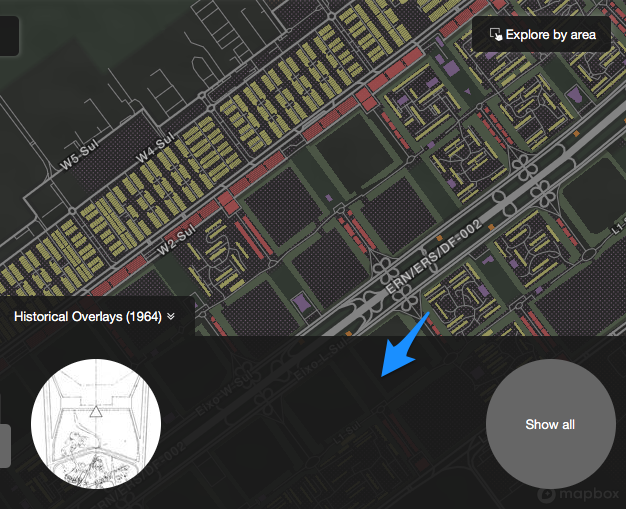Click the W2 Sul street label
Image resolution: width=626 pixels, height=509 pixels.
click(x=176, y=240)
